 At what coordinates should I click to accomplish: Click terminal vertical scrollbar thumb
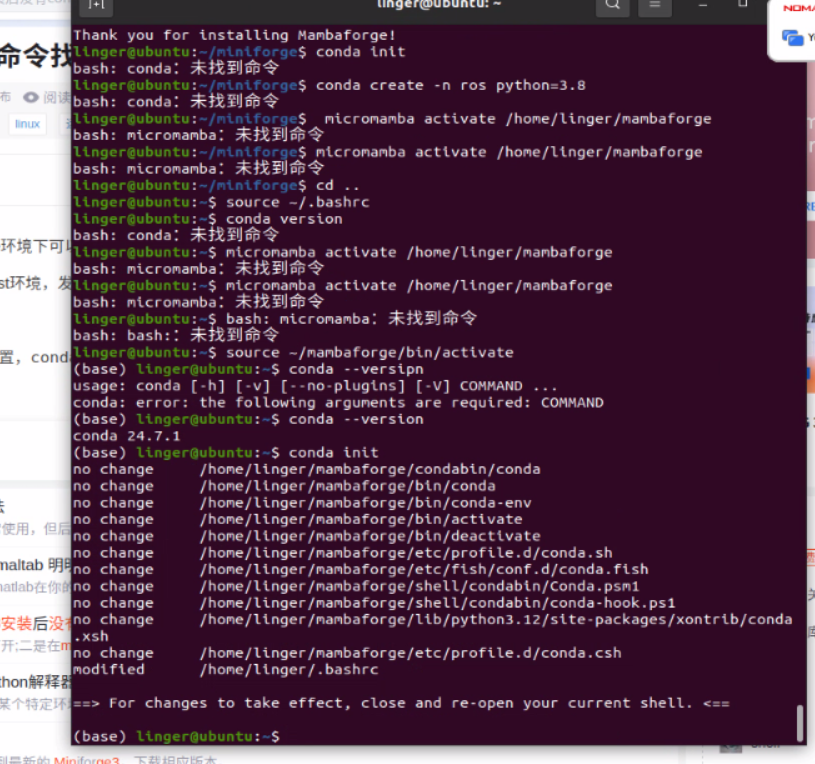coord(800,723)
